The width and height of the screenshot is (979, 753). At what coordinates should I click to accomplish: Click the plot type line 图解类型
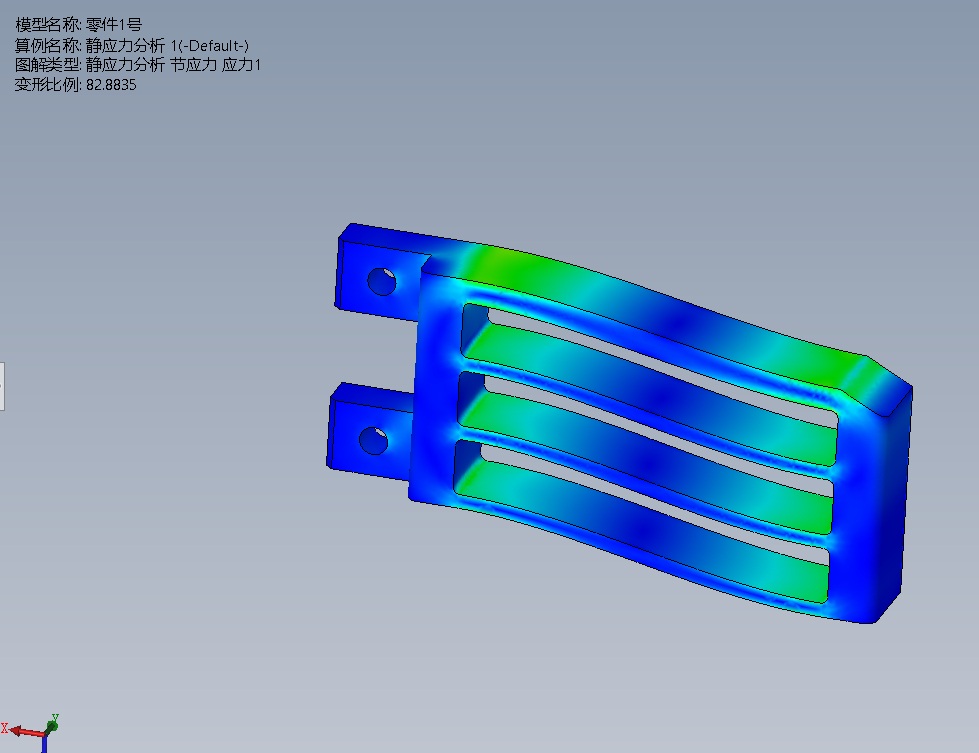click(x=138, y=65)
